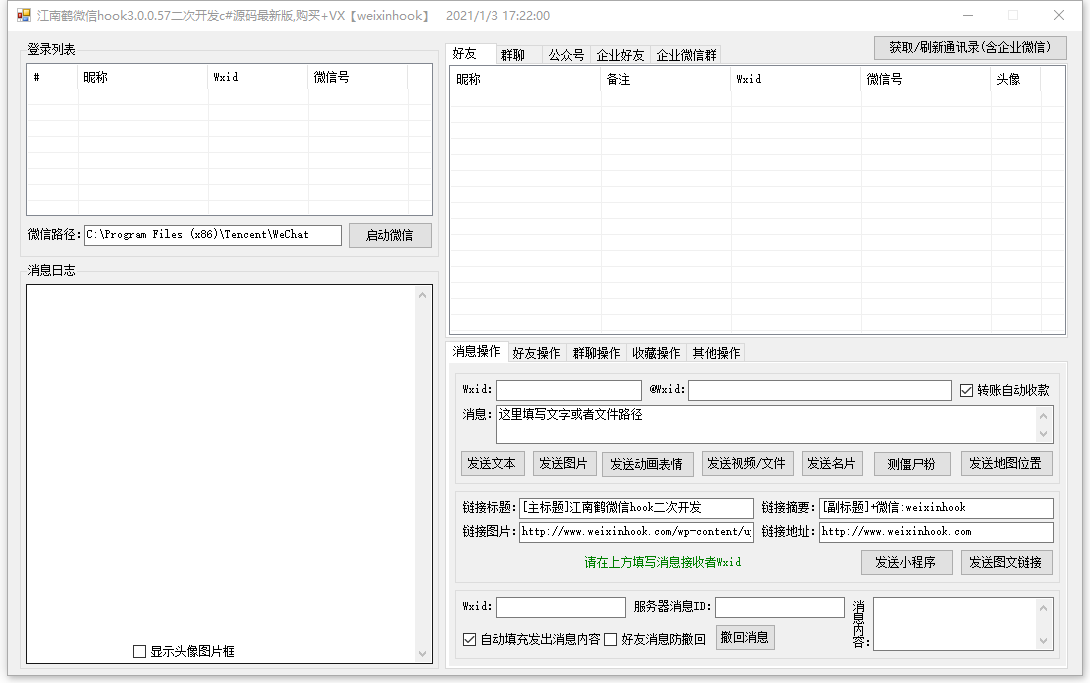
Task: Click Wxid column header in contacts table
Action: (x=795, y=79)
